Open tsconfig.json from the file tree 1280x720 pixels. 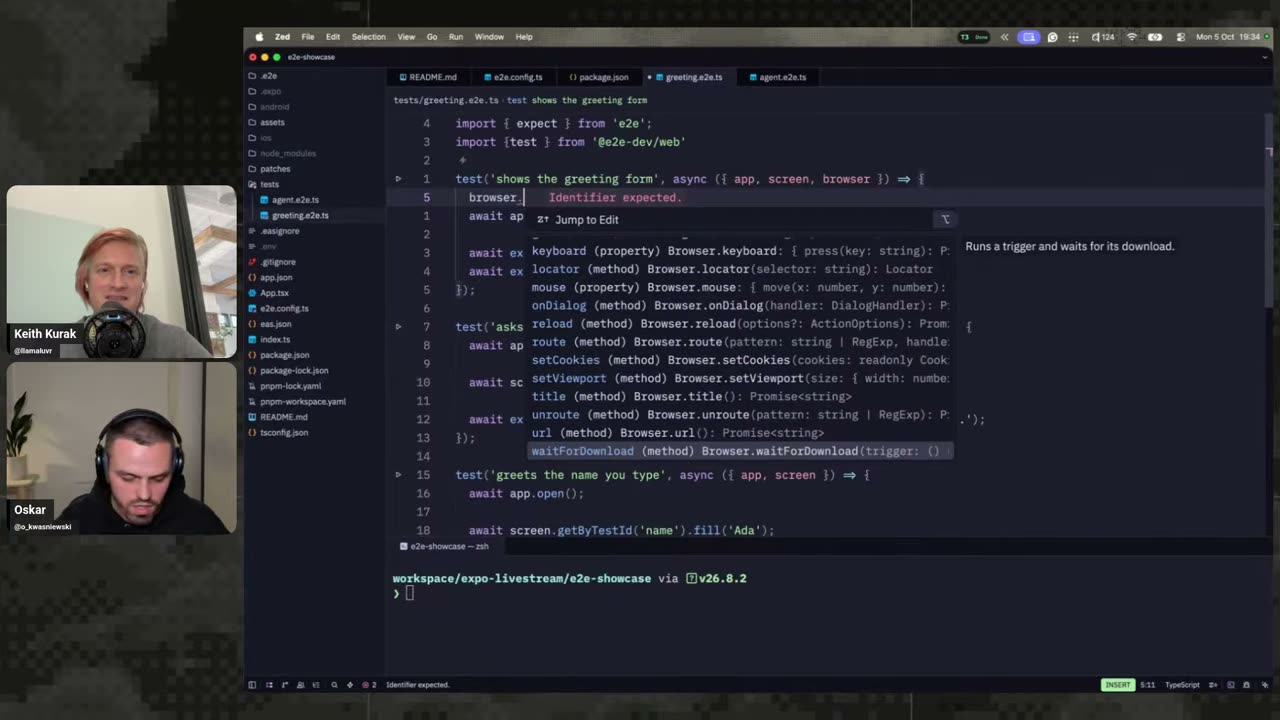(x=284, y=433)
